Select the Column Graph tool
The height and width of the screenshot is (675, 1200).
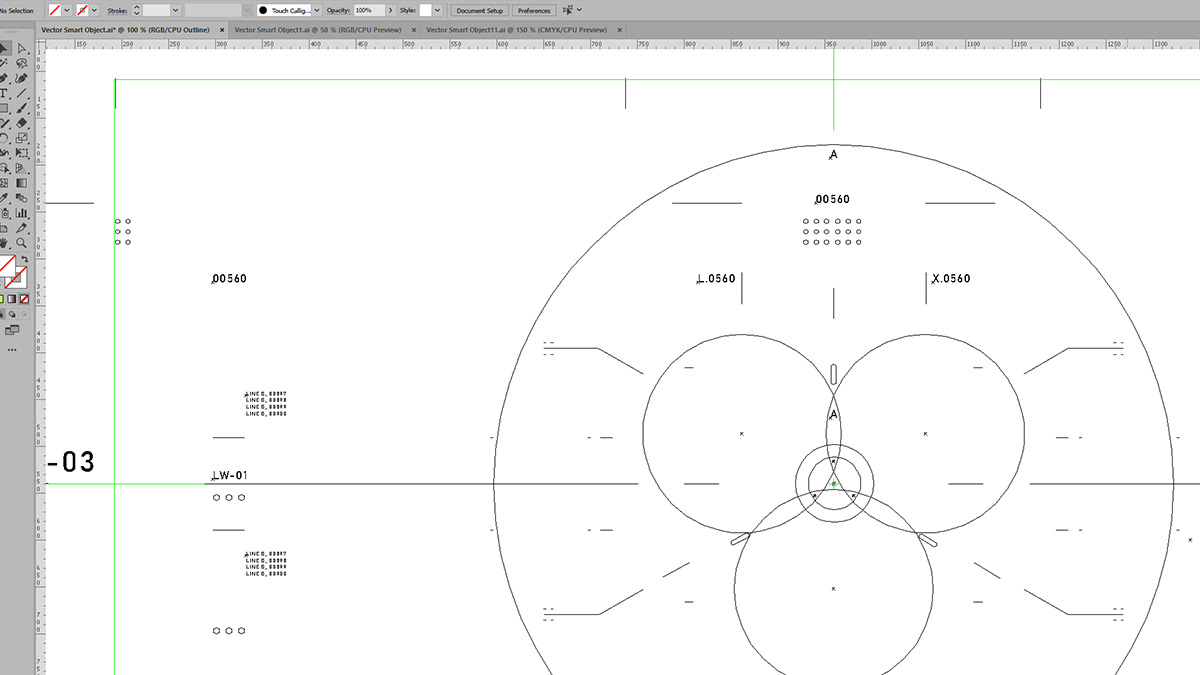click(x=21, y=213)
